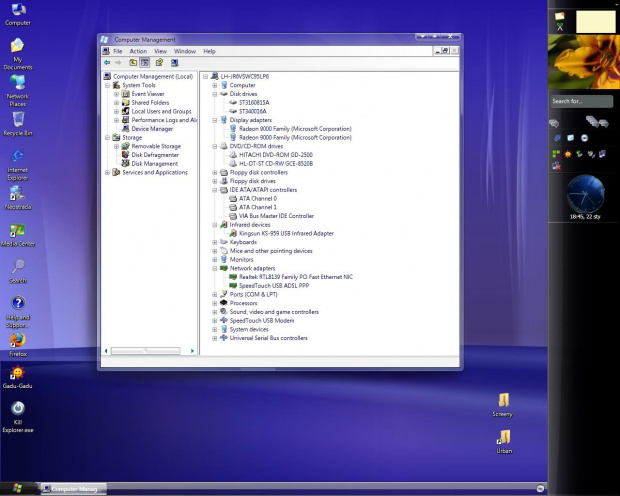Select Mice and other pointing devices category
620x496 pixels.
(x=271, y=251)
